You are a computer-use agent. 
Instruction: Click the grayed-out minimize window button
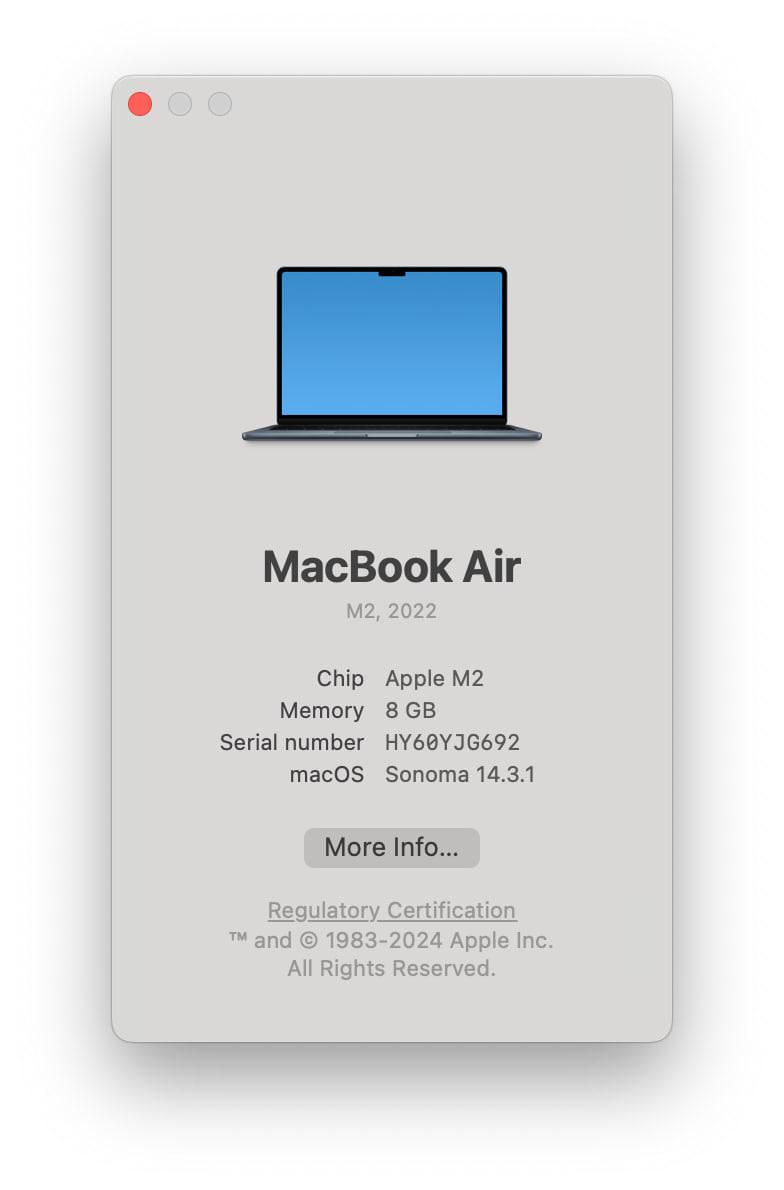[x=180, y=104]
